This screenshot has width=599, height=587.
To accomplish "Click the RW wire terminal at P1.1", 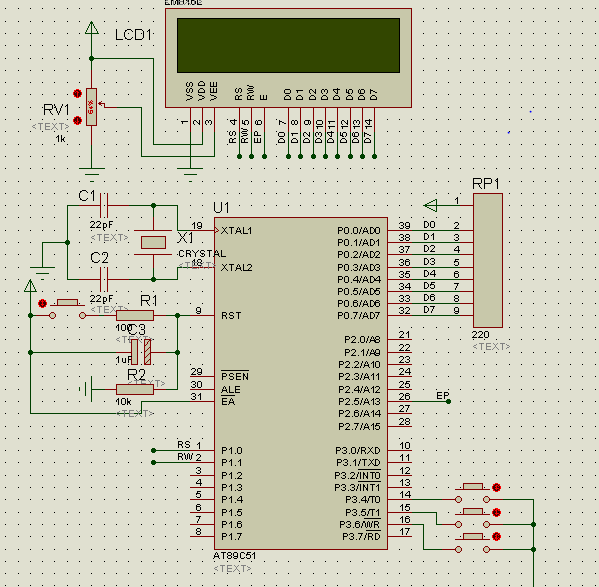I will (154, 462).
